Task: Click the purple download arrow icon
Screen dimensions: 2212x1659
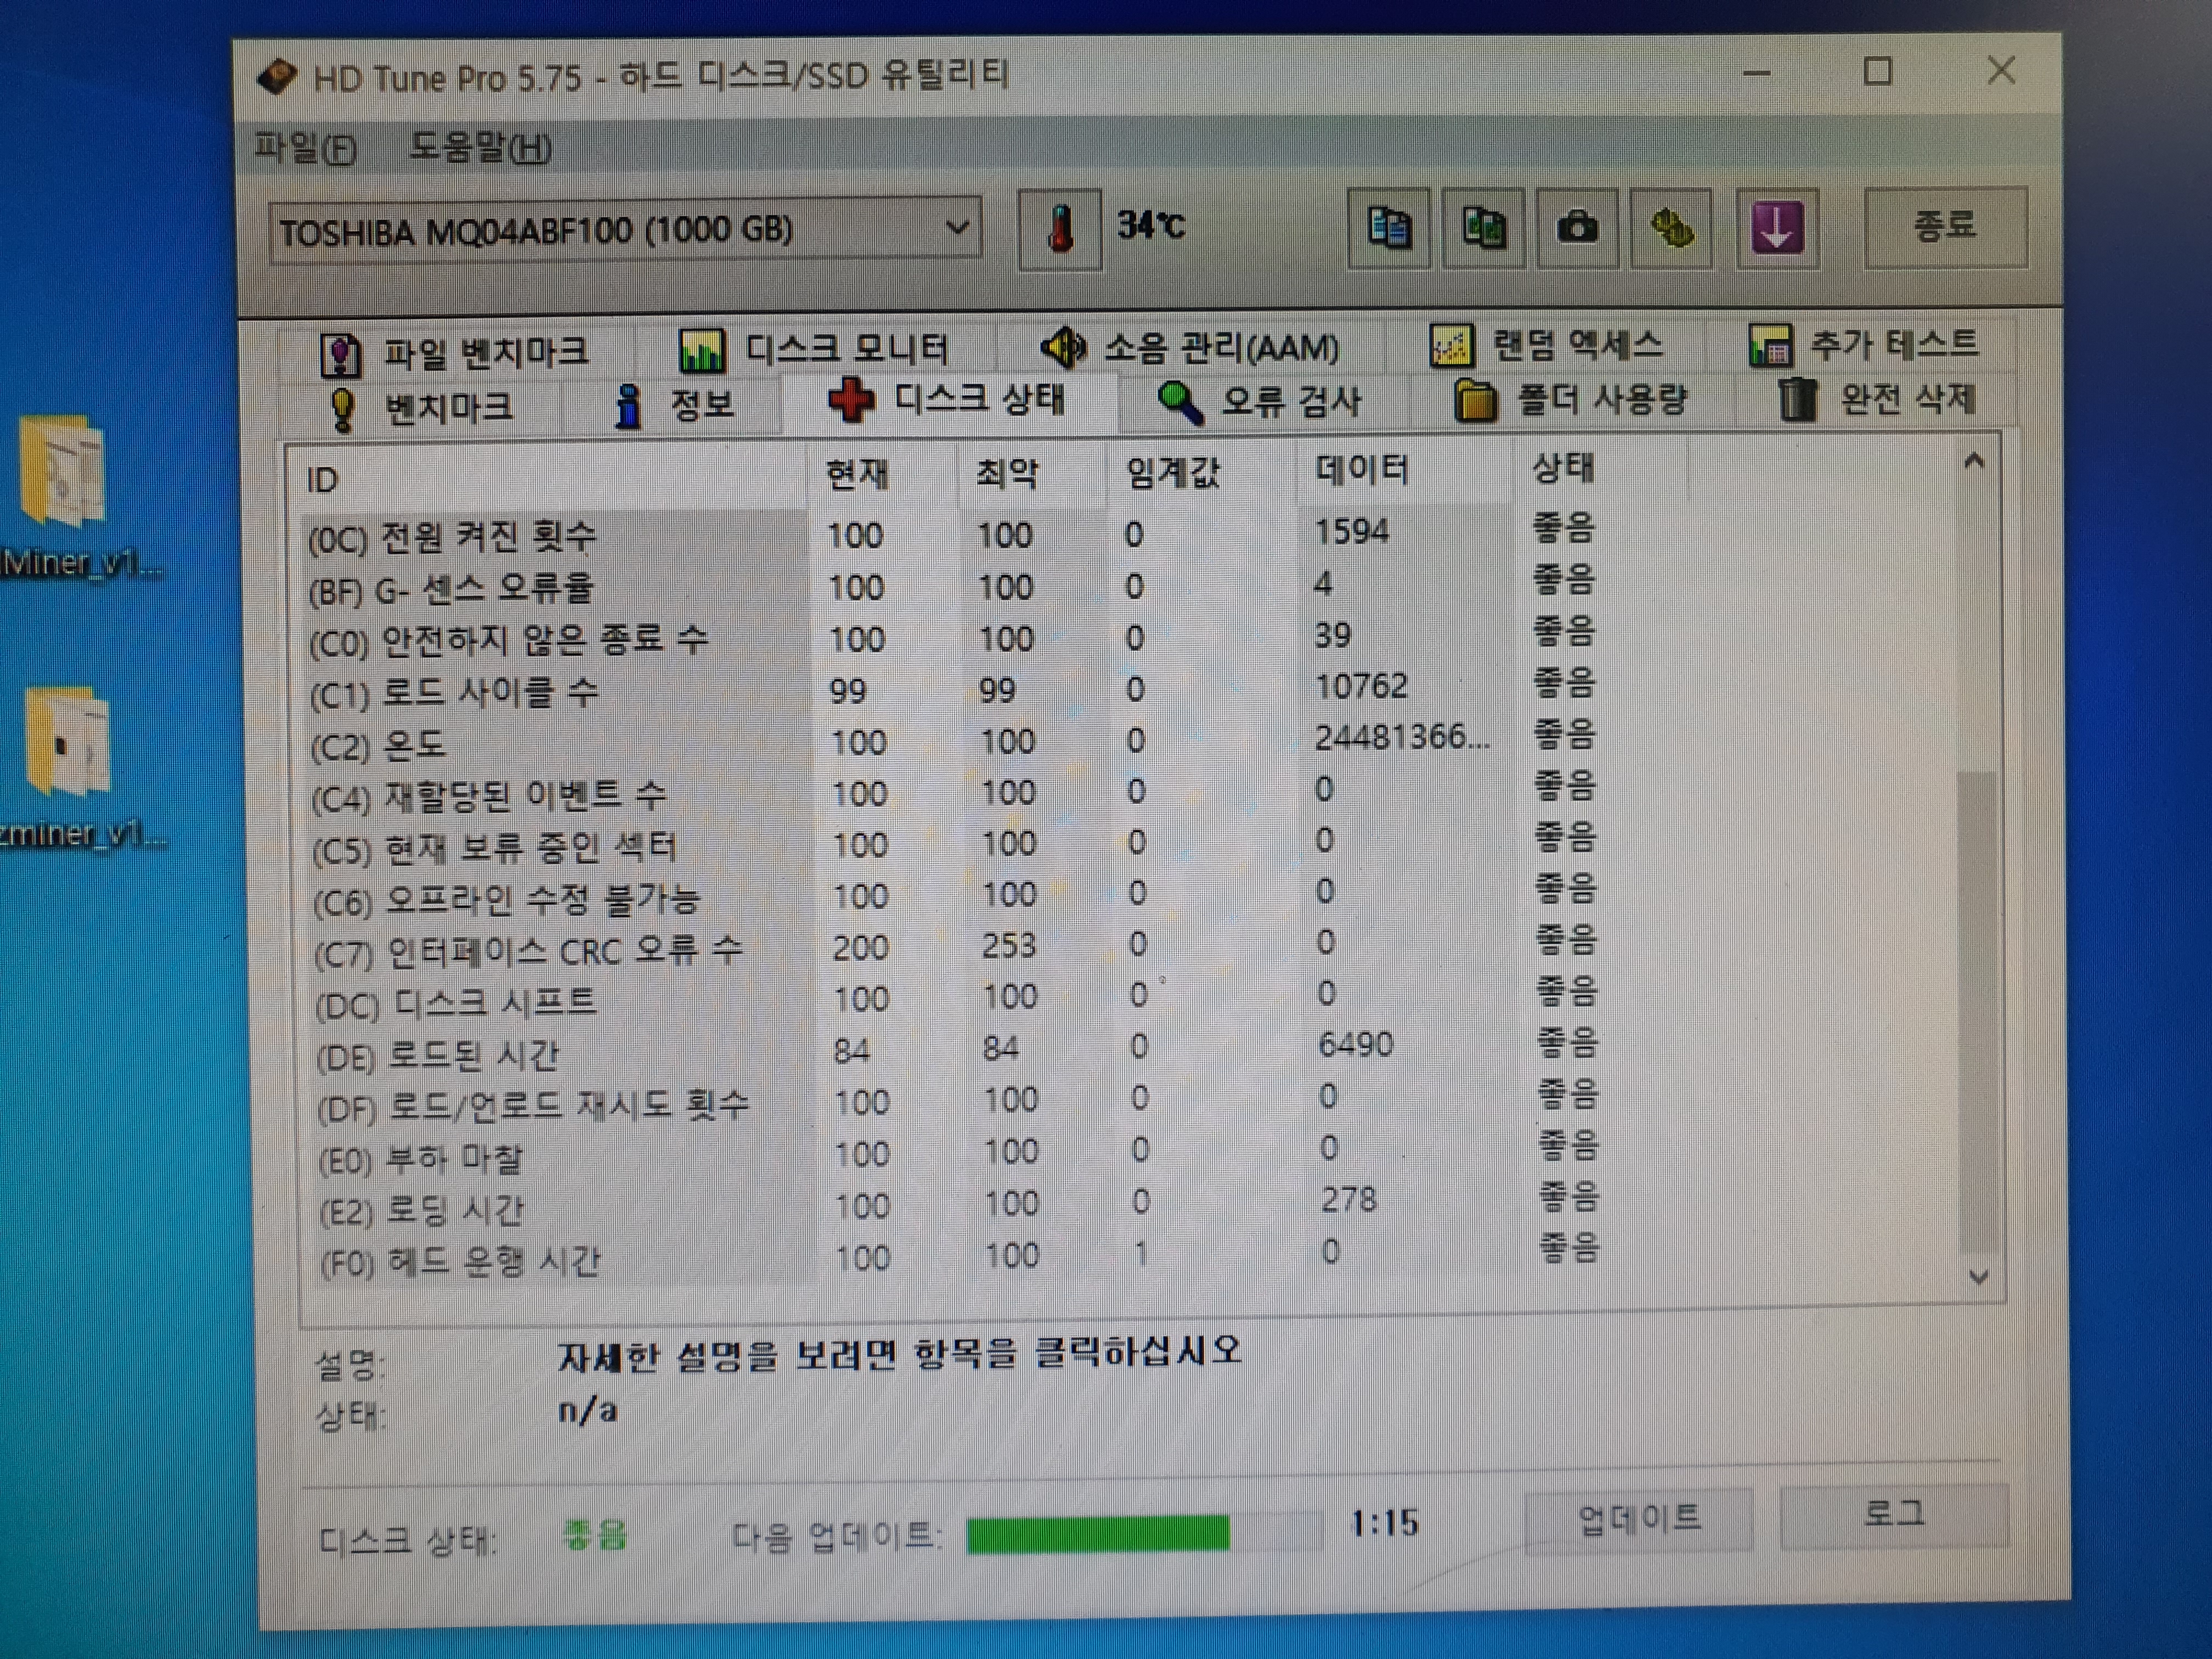Action: tap(1777, 228)
